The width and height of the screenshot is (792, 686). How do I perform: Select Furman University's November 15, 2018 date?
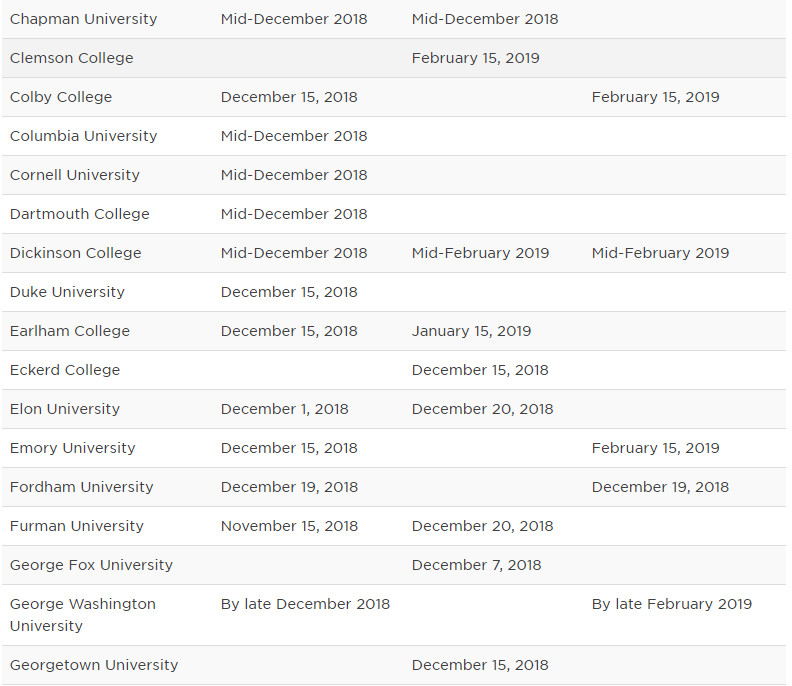point(289,526)
